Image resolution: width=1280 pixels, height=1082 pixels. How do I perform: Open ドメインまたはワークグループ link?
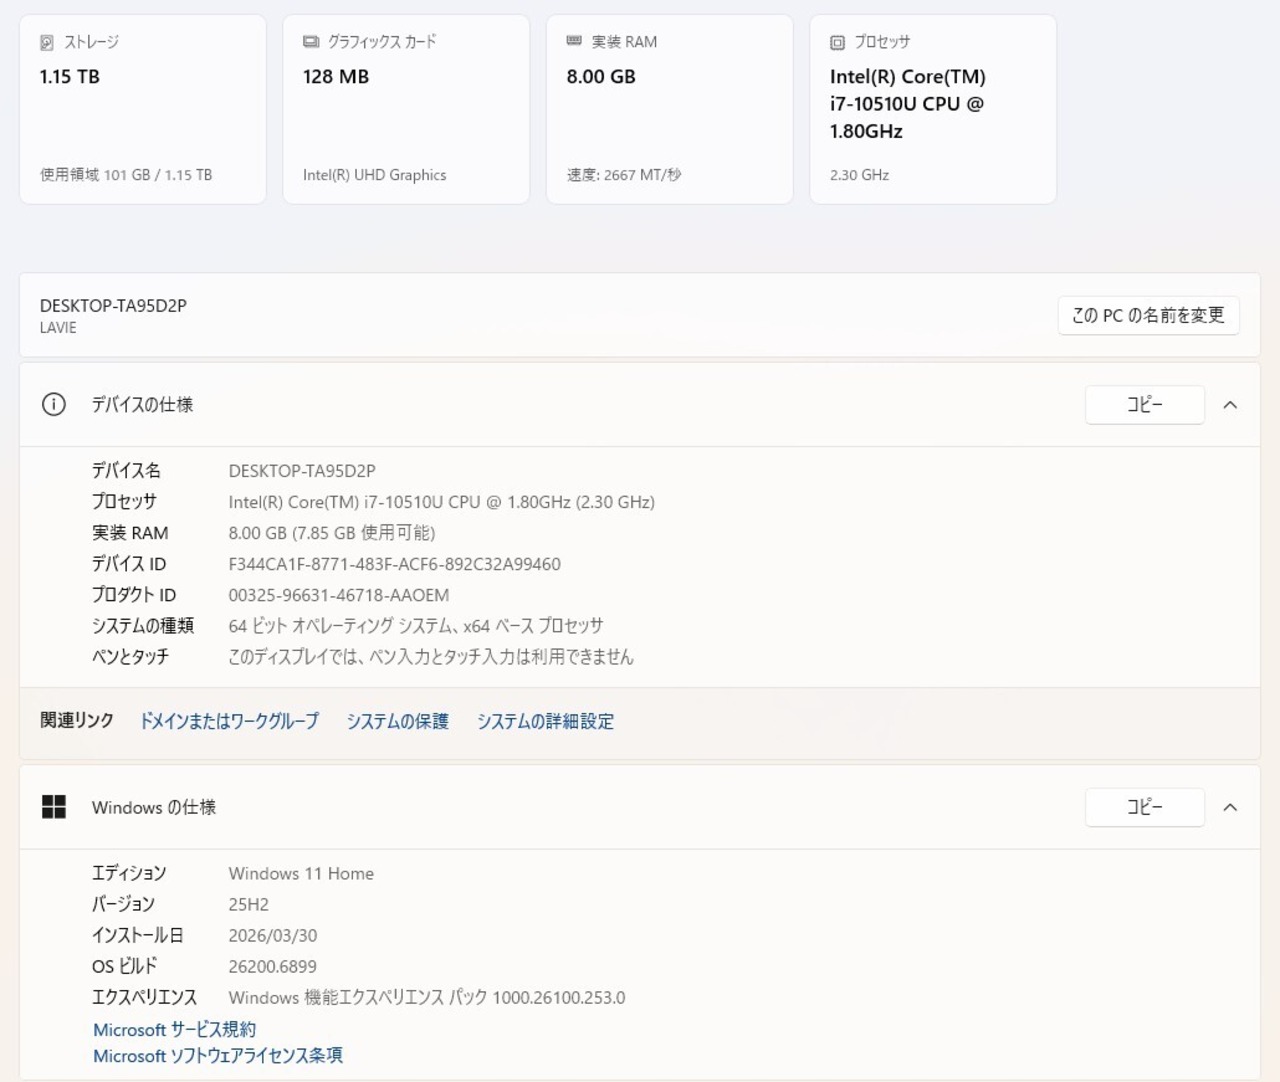229,721
